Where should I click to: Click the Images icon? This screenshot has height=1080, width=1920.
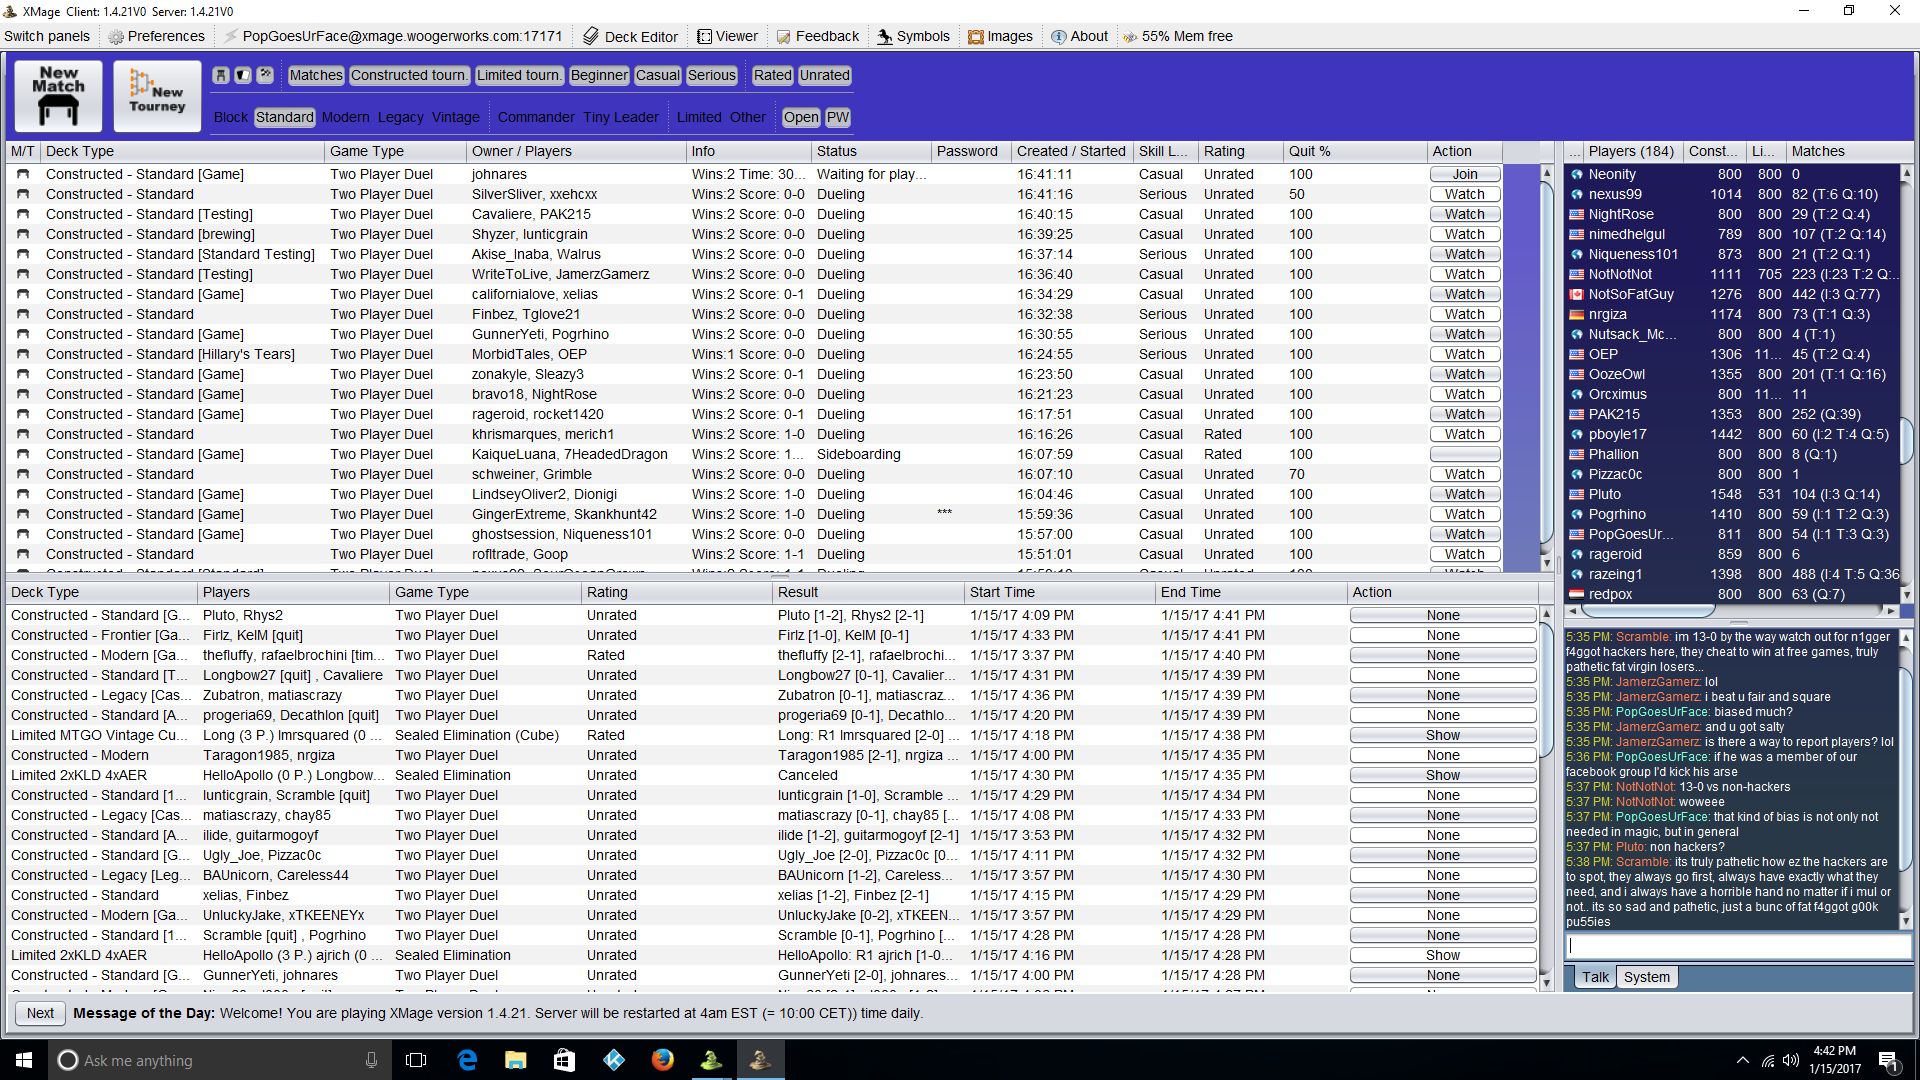click(x=976, y=36)
